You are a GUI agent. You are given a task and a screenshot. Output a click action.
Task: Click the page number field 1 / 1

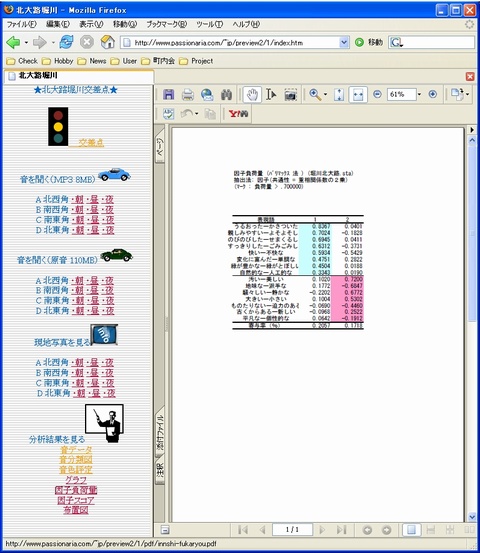(x=292, y=529)
